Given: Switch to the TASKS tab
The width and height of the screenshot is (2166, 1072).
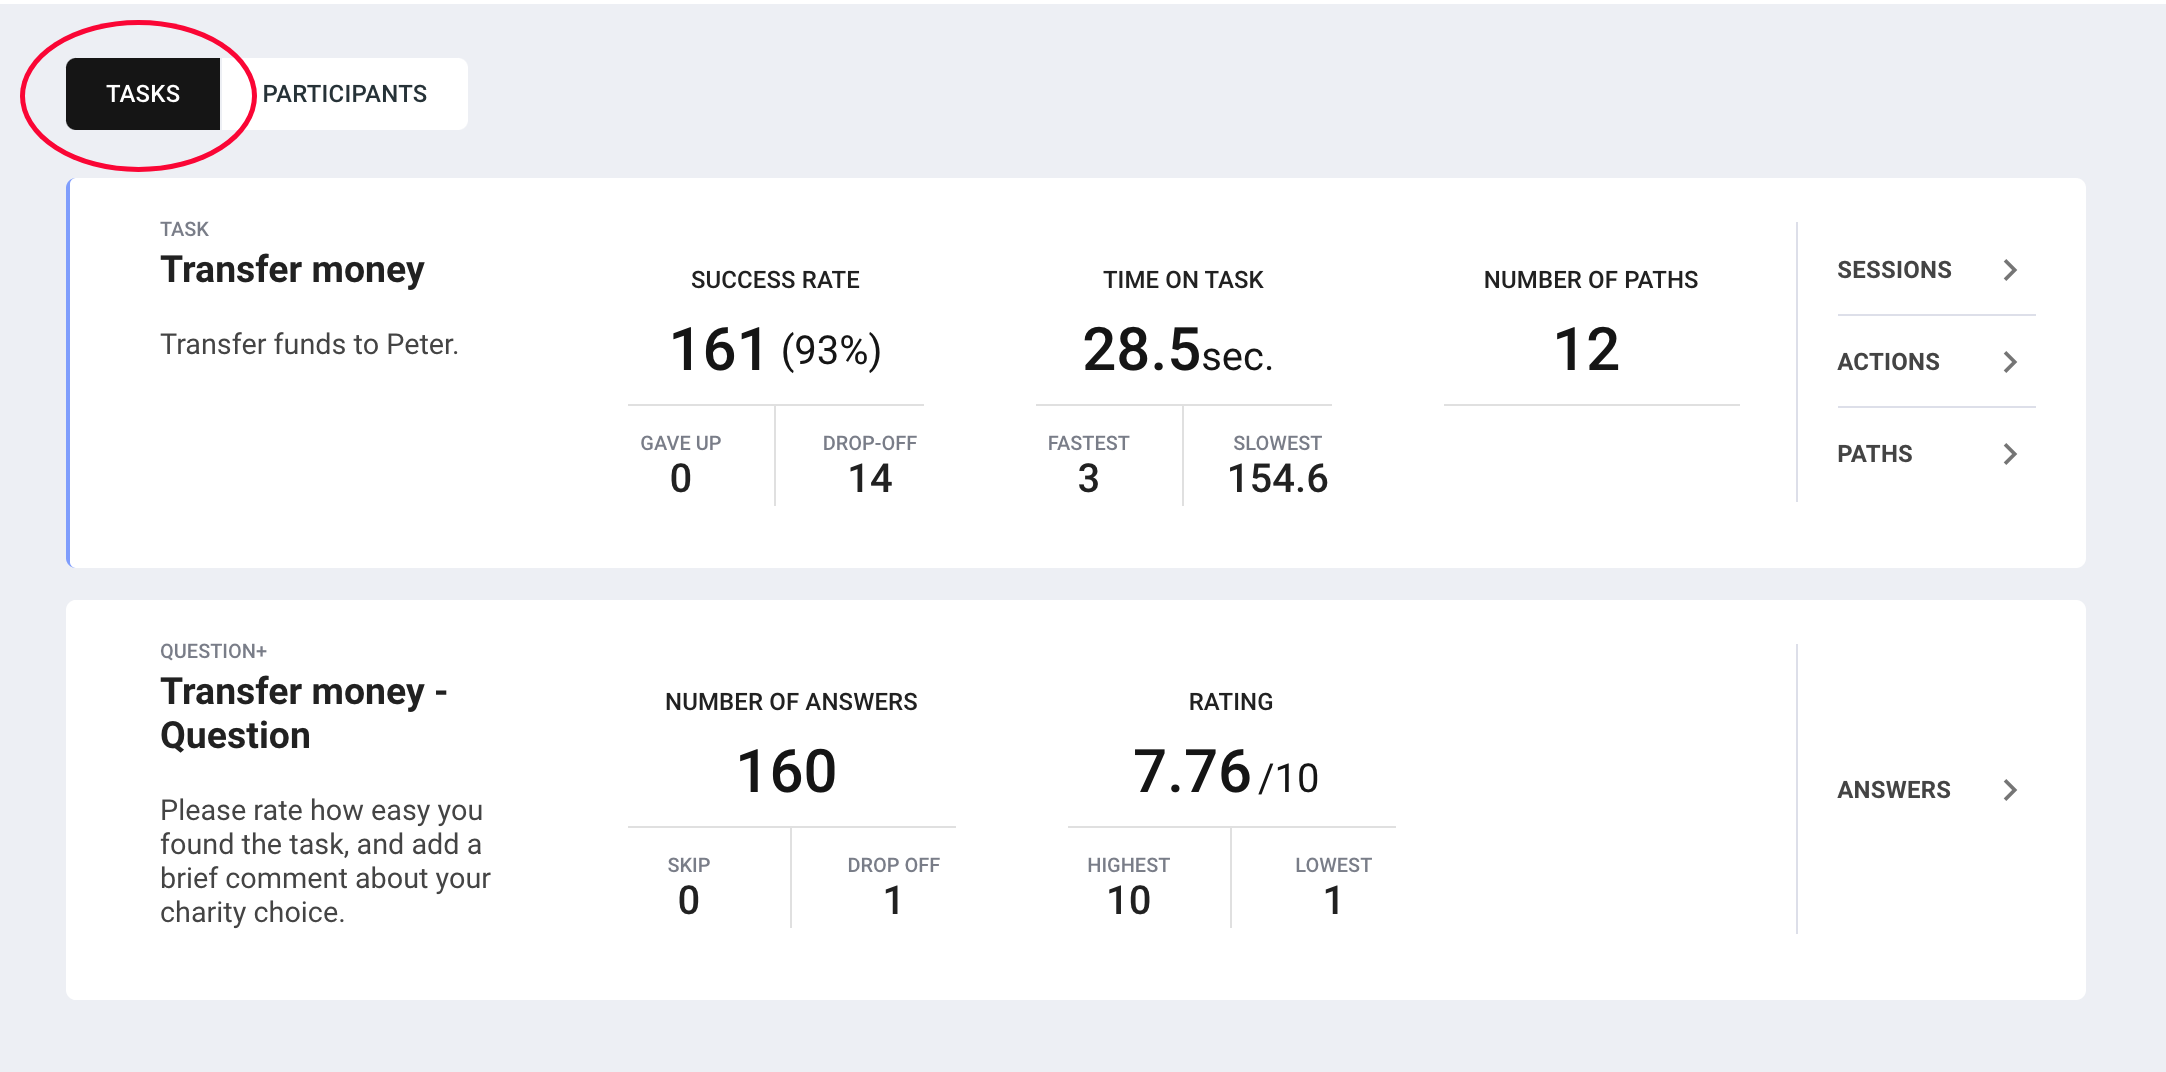Looking at the screenshot, I should (x=143, y=94).
